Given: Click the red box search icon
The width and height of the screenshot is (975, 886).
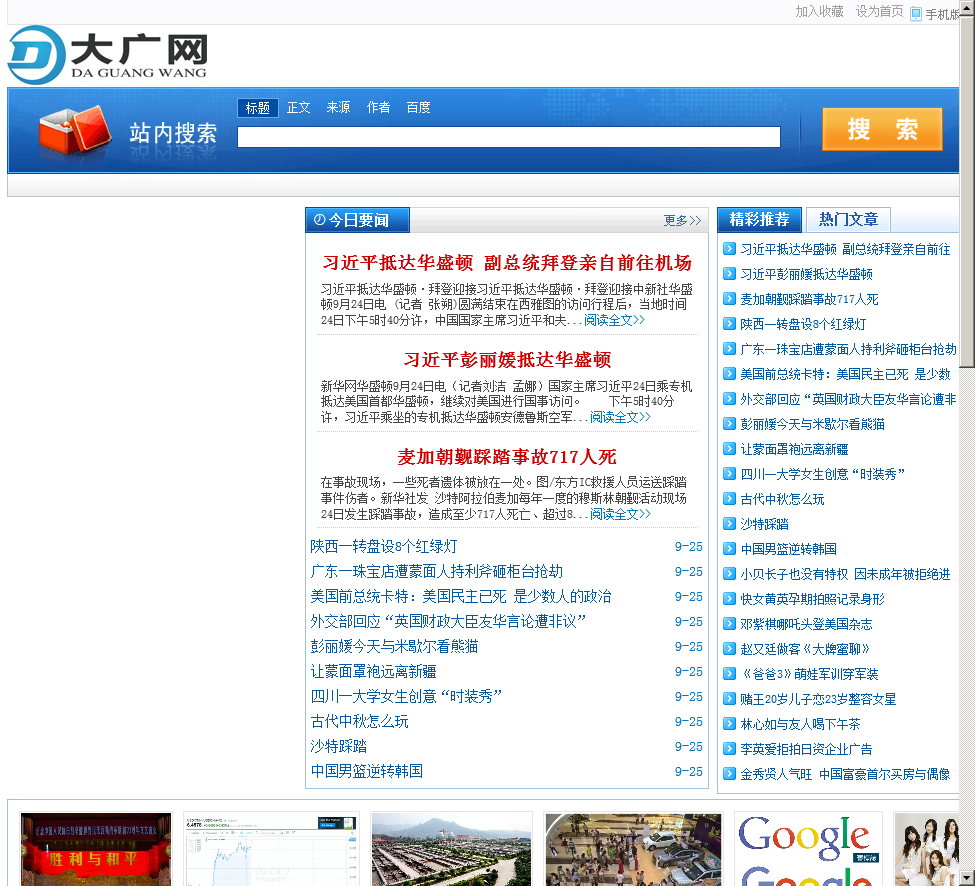Looking at the screenshot, I should click(x=75, y=129).
